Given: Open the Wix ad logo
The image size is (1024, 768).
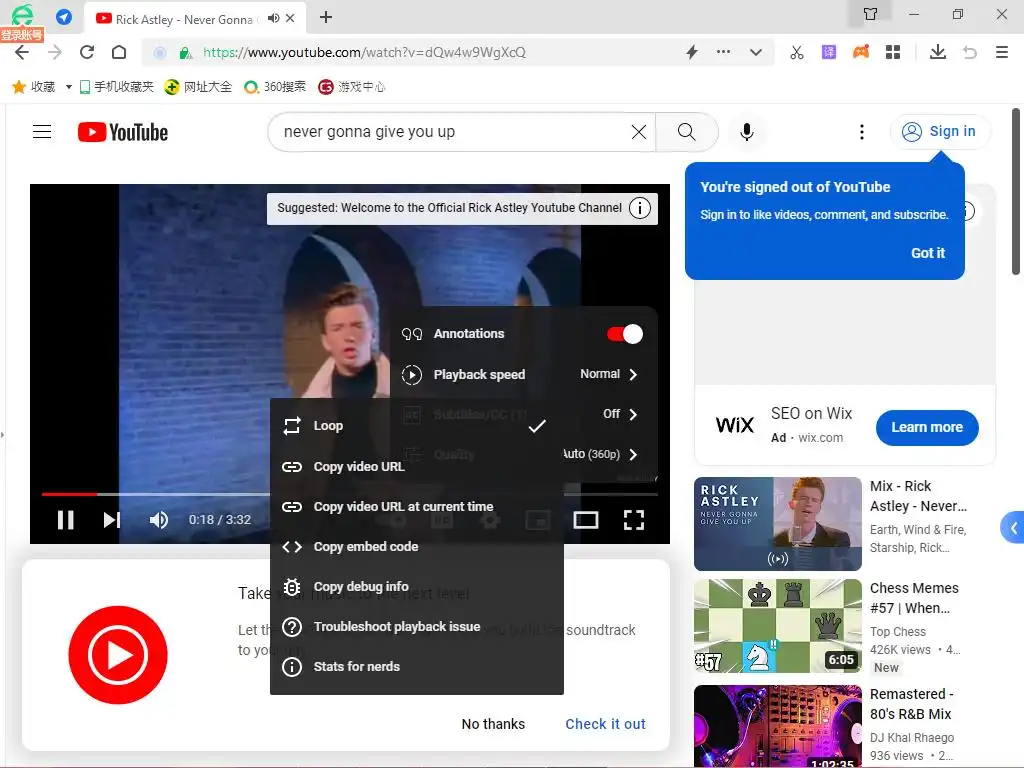Looking at the screenshot, I should point(735,426).
